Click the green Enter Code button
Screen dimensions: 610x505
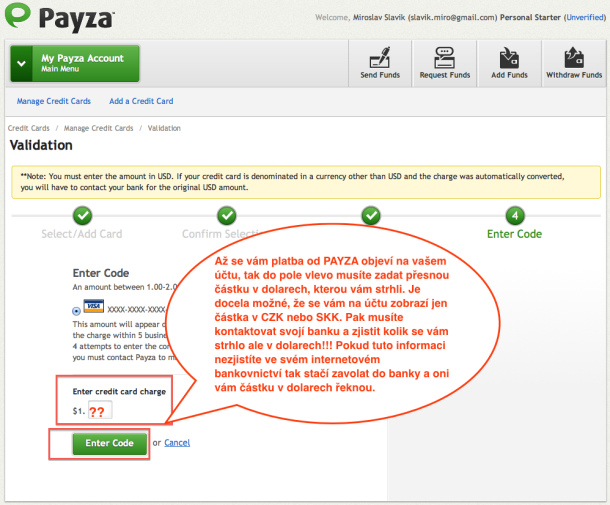110,443
